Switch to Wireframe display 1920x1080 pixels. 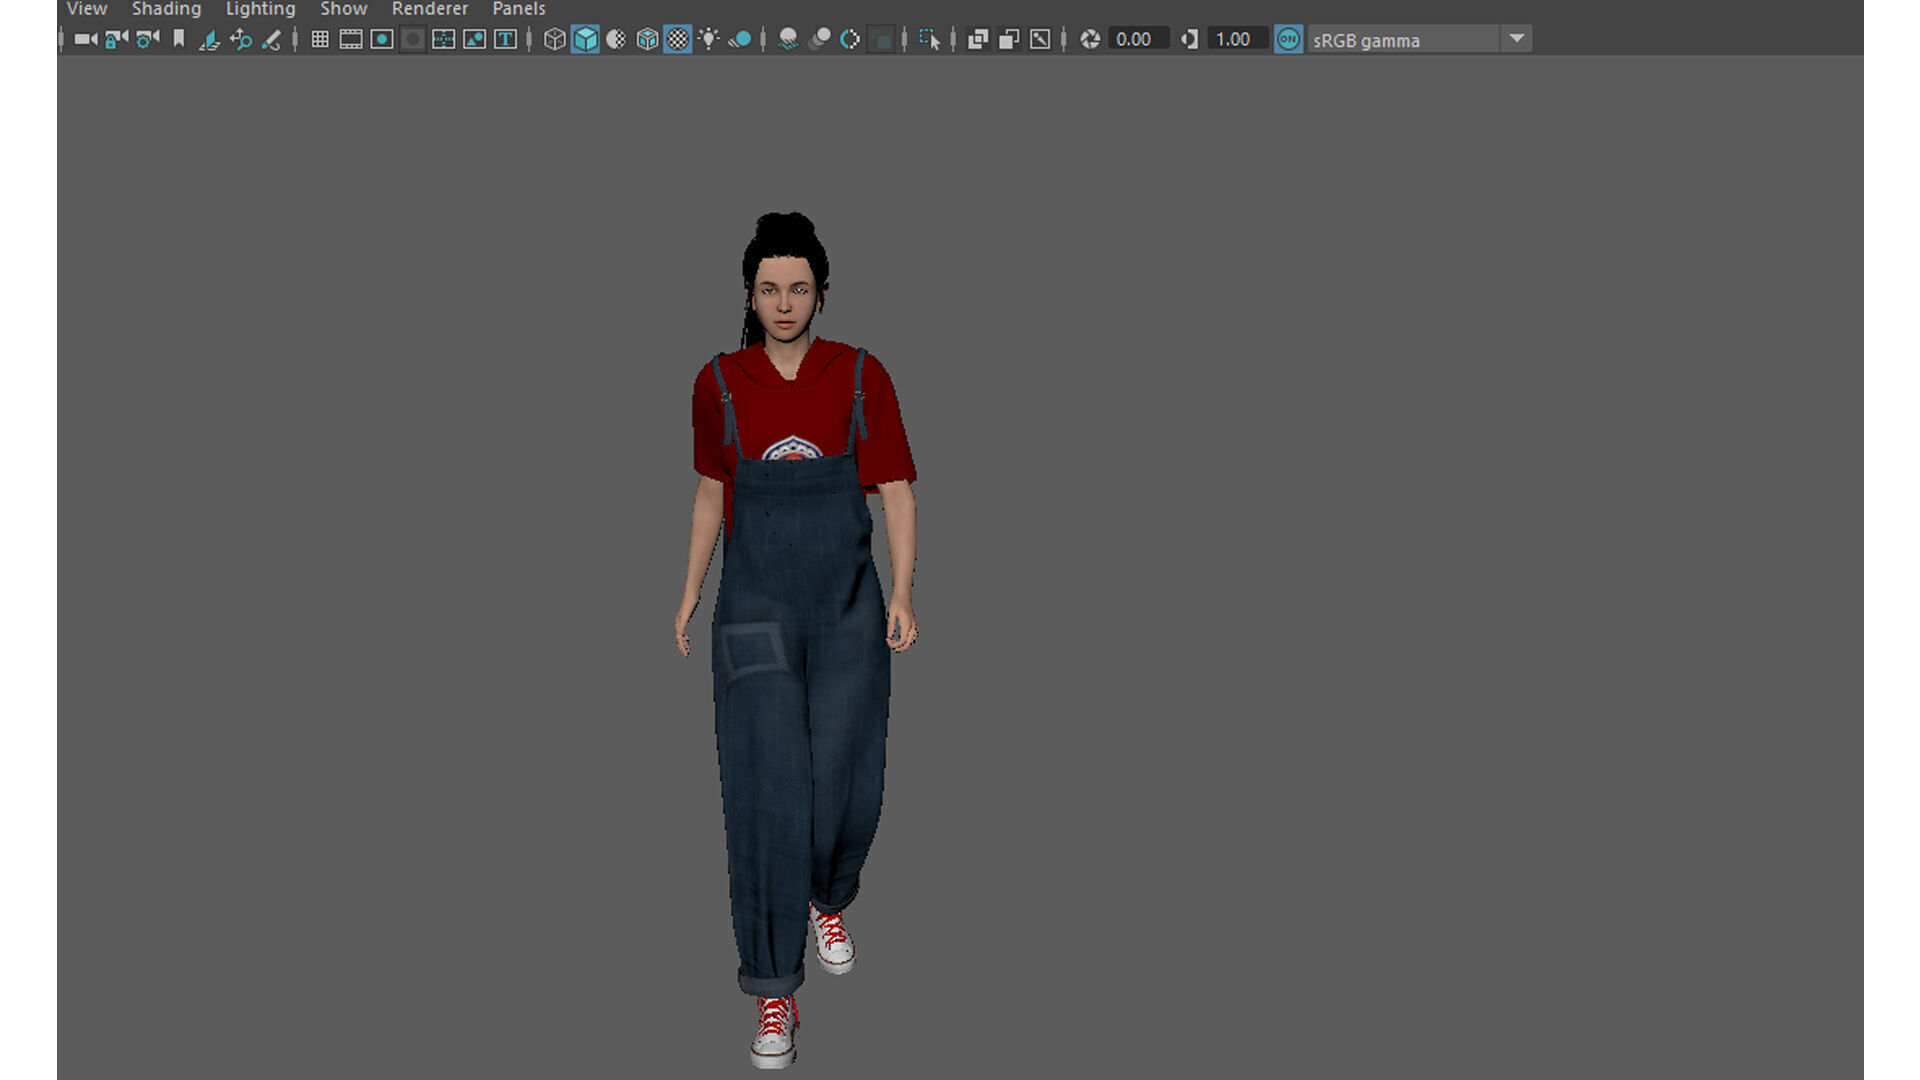click(555, 39)
